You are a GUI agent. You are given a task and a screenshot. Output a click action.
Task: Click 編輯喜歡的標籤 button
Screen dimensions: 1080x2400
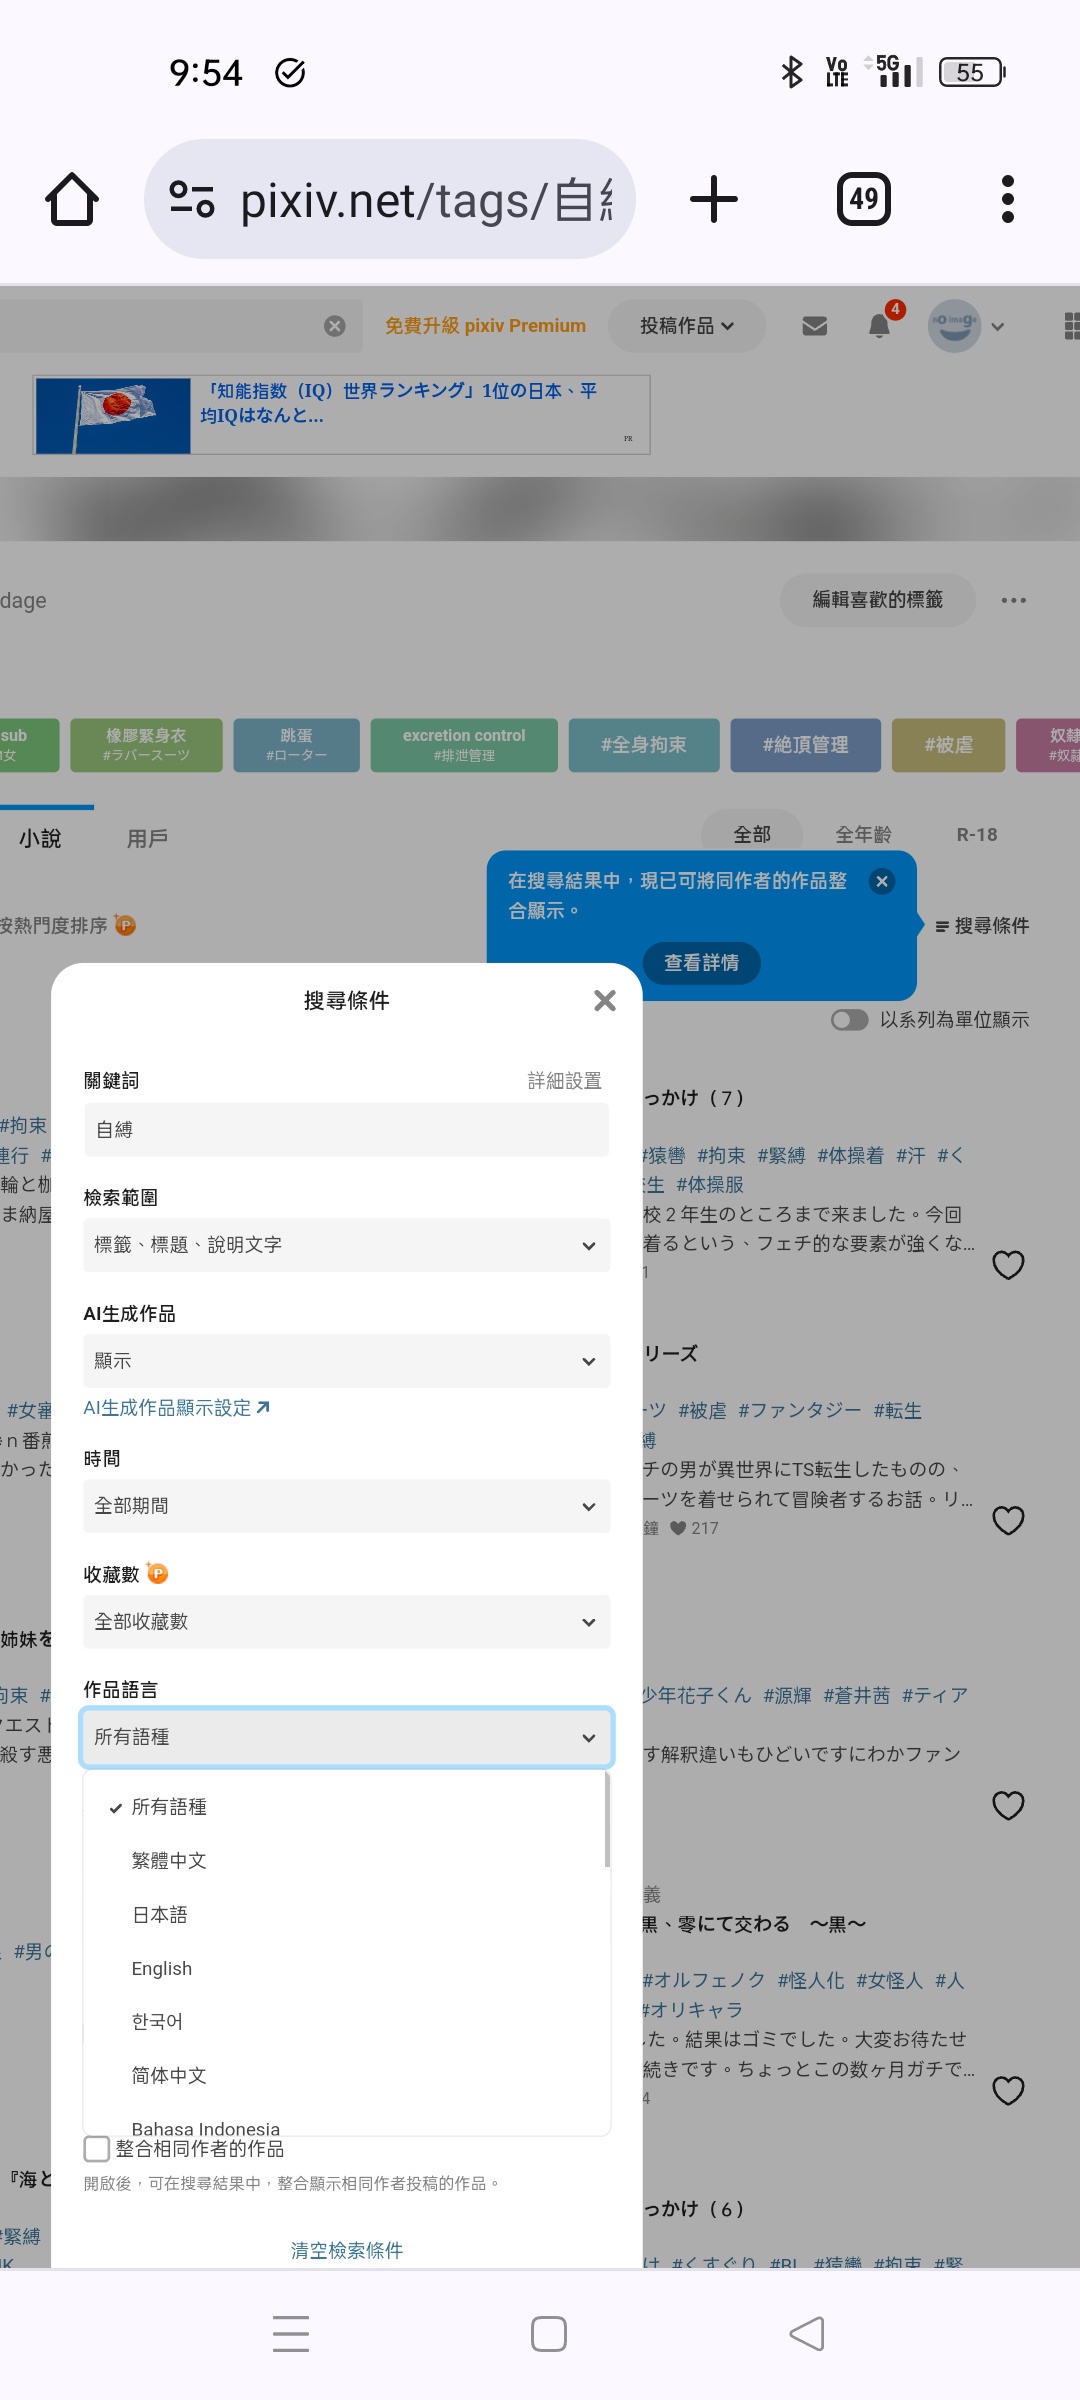[x=878, y=600]
